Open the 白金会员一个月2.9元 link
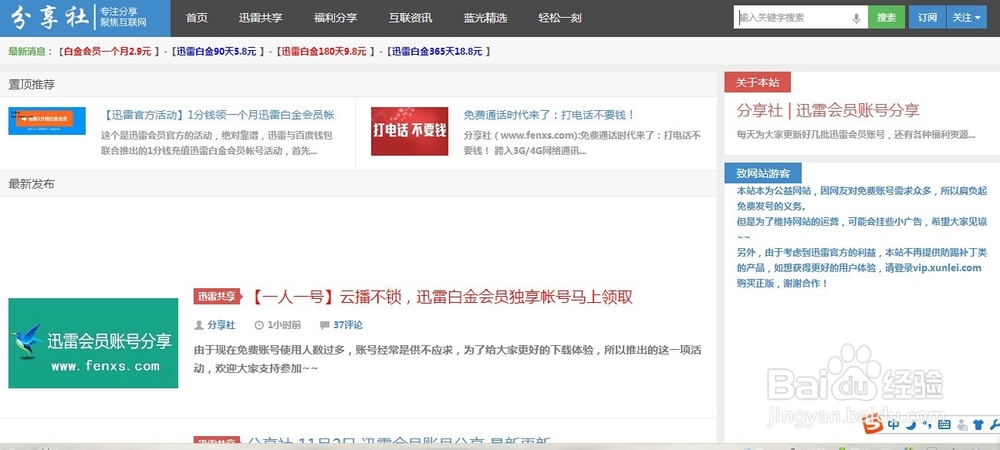 [107, 52]
